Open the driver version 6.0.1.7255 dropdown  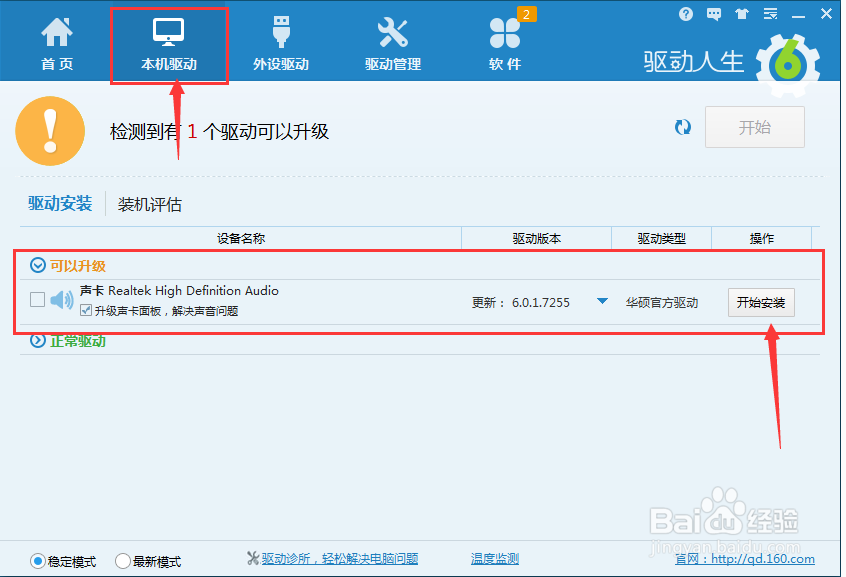coord(602,297)
